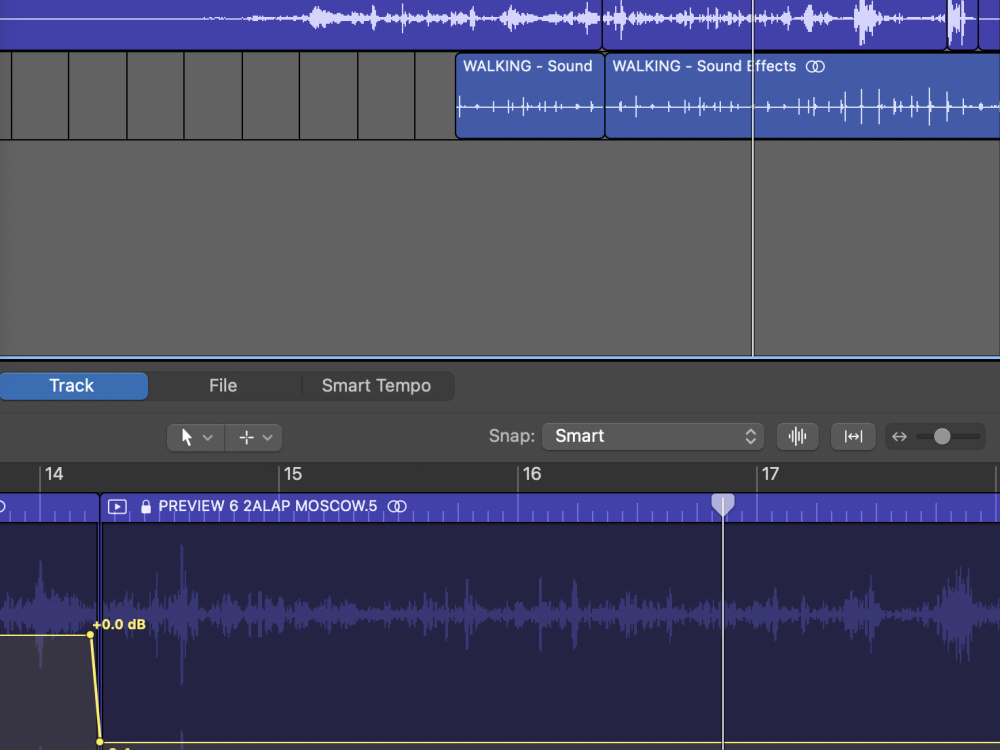Click bar 15 on the editor ruler
Image resolution: width=1000 pixels, height=750 pixels.
(x=293, y=474)
